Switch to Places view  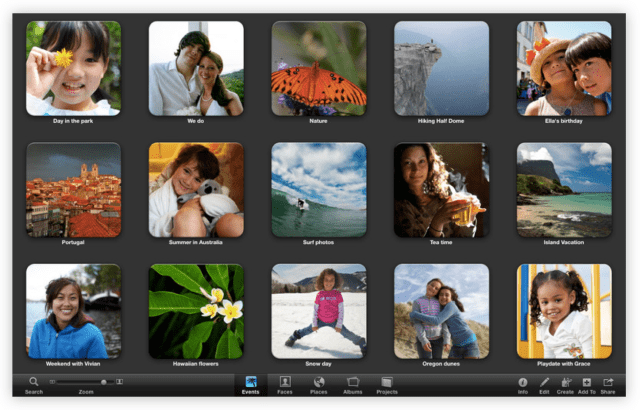(319, 382)
